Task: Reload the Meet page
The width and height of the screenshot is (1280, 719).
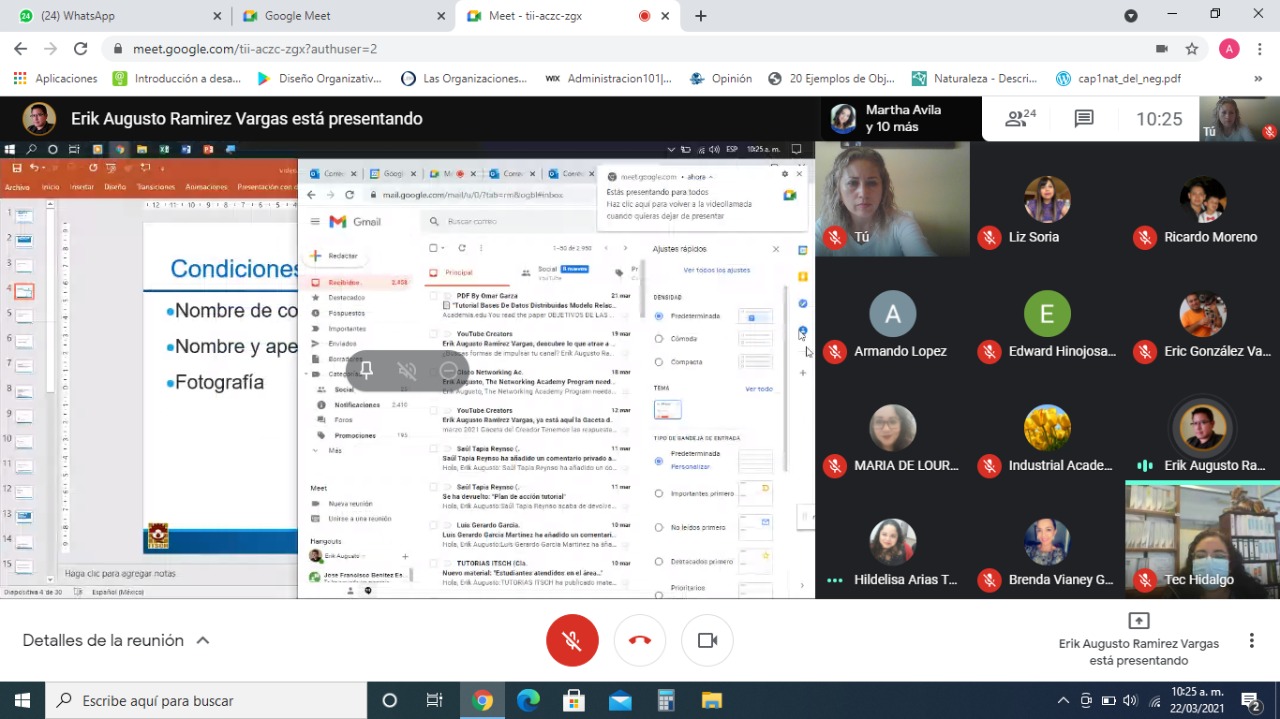Action: 81,49
